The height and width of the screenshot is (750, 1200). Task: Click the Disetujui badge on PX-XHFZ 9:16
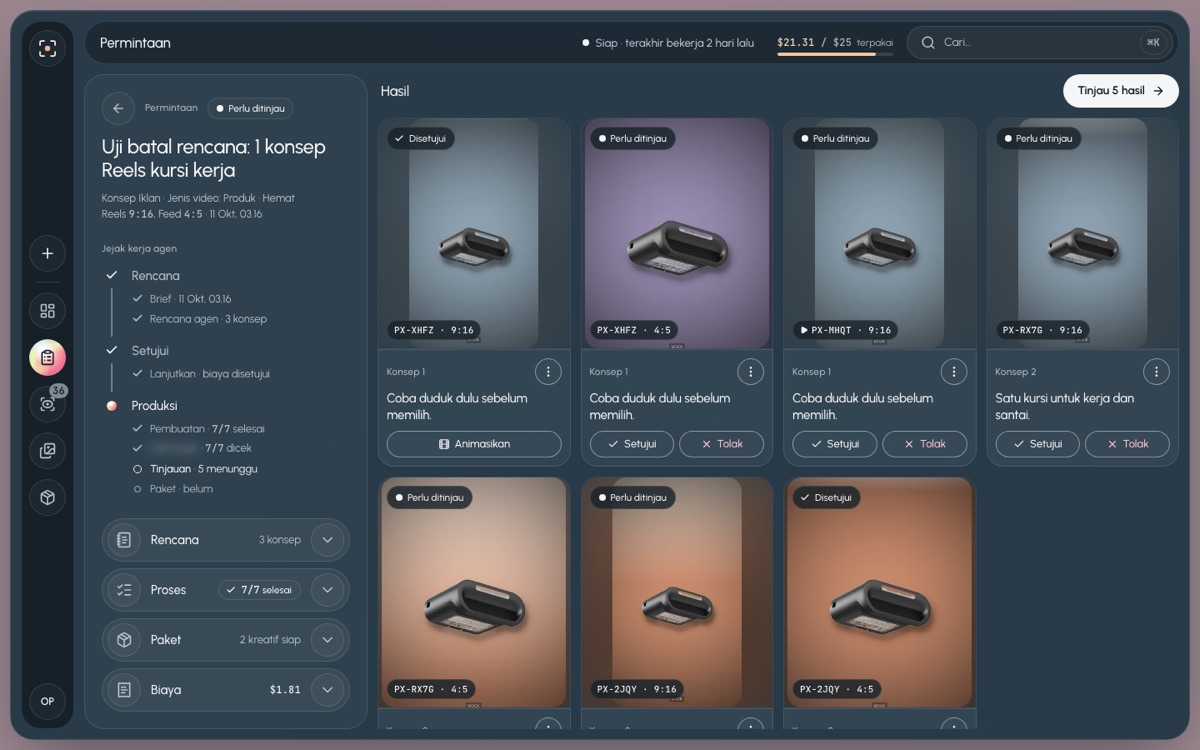coord(421,138)
